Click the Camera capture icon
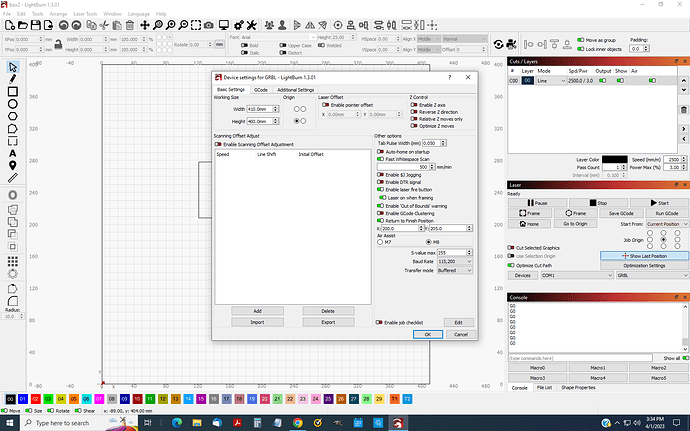 209,26
